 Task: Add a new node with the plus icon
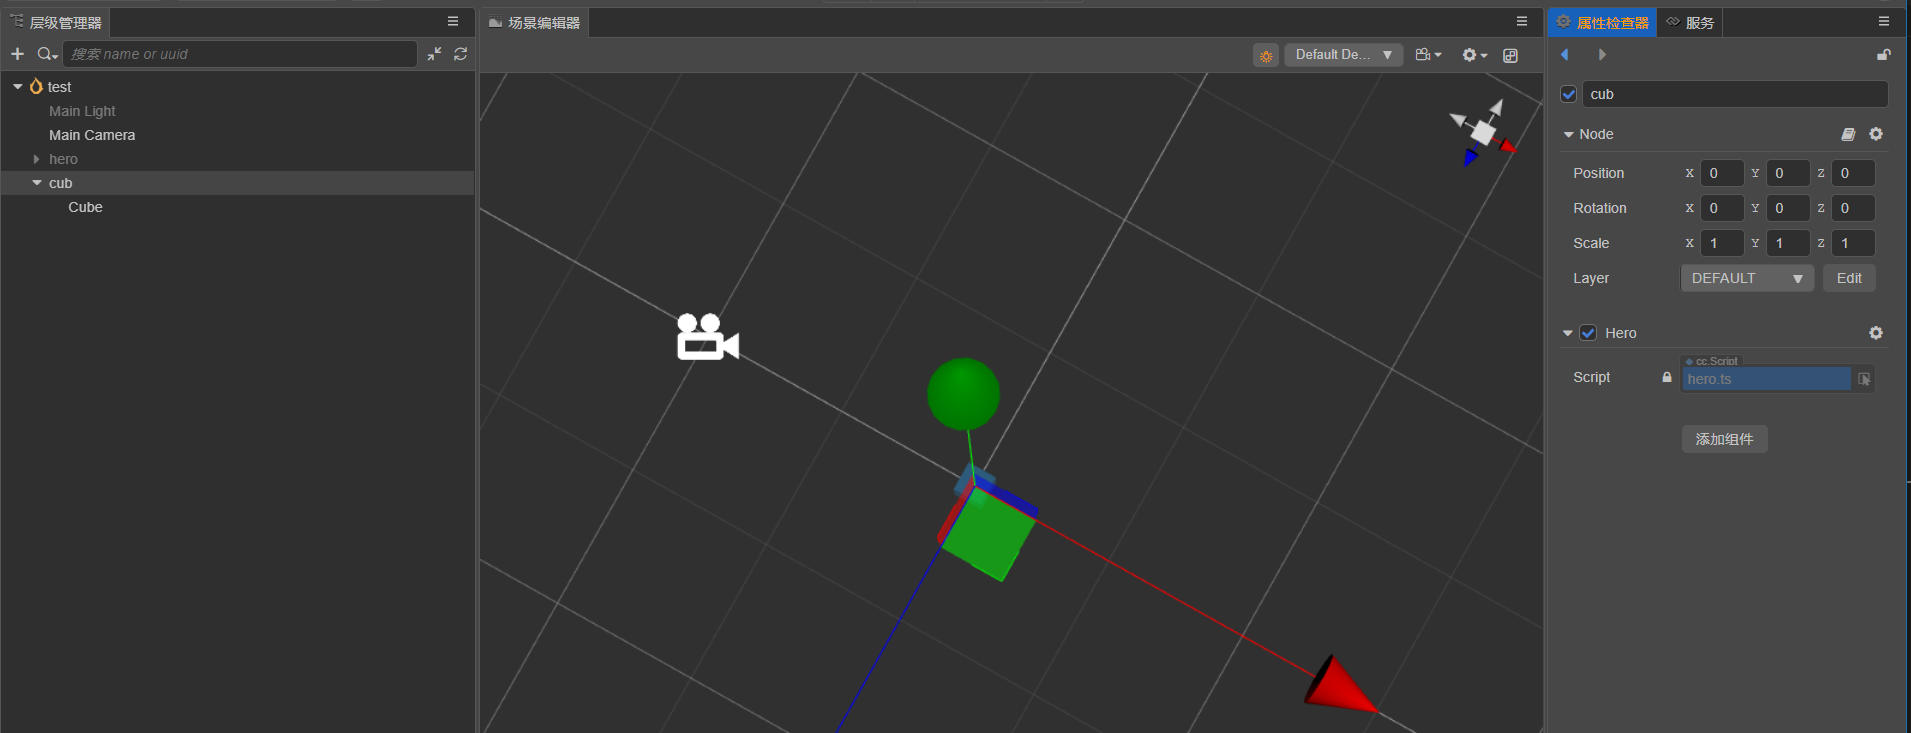click(17, 54)
